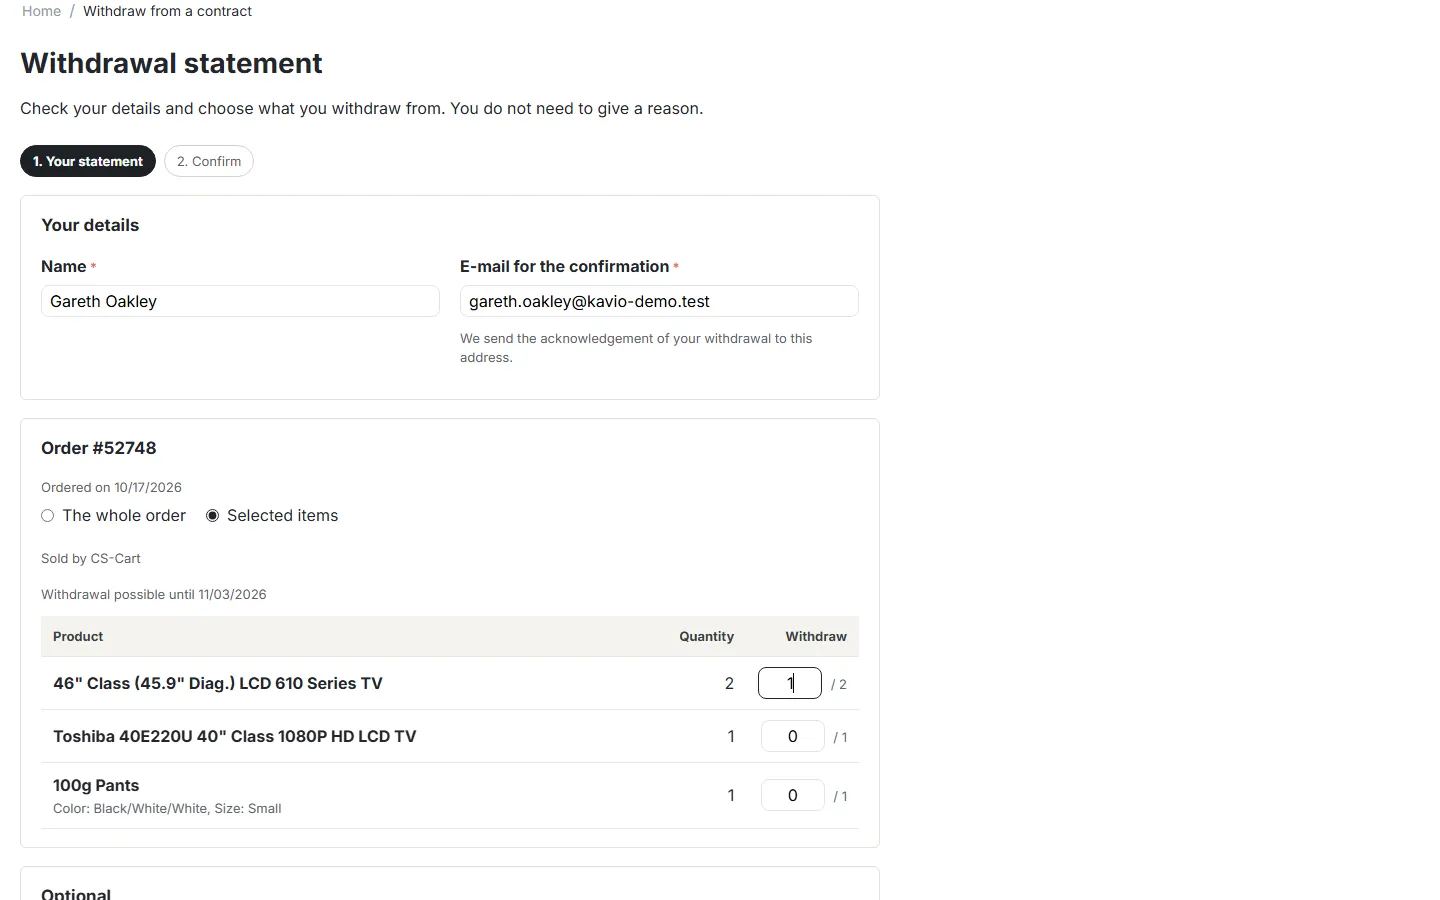Set withdraw quantity for LCD 610 Series TV
The width and height of the screenshot is (1440, 900).
tap(790, 683)
